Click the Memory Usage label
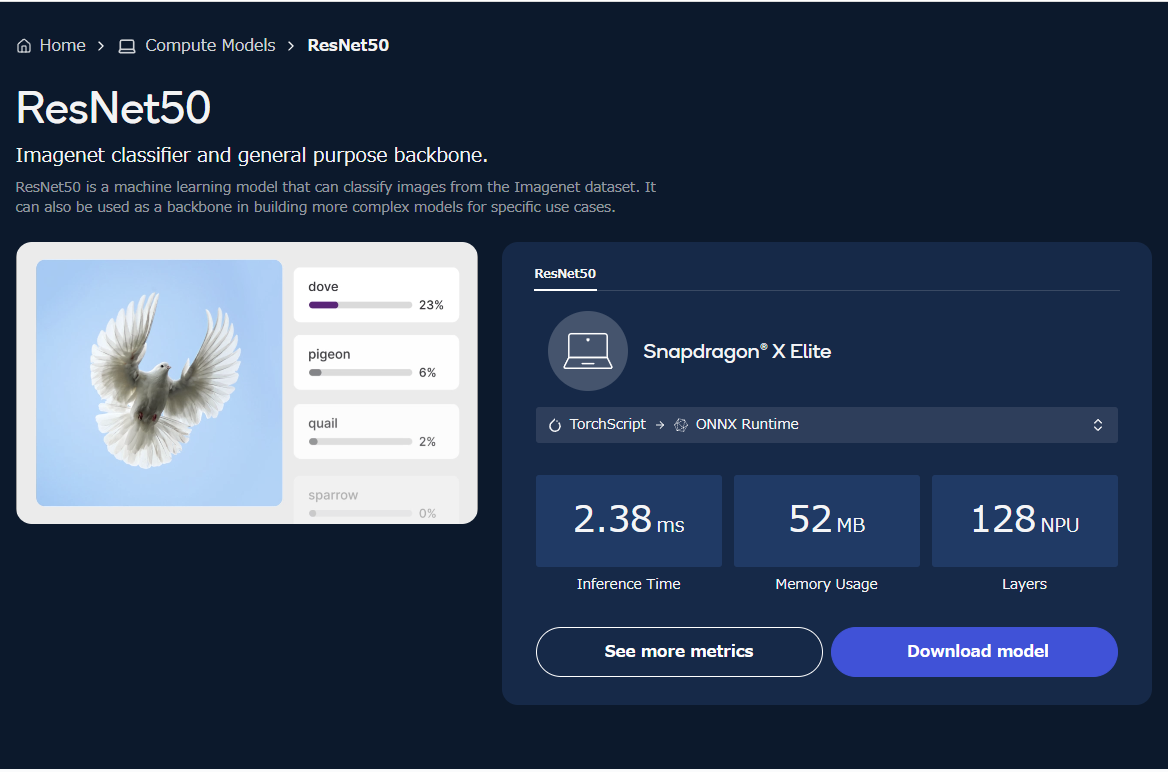The image size is (1168, 772). pos(826,584)
